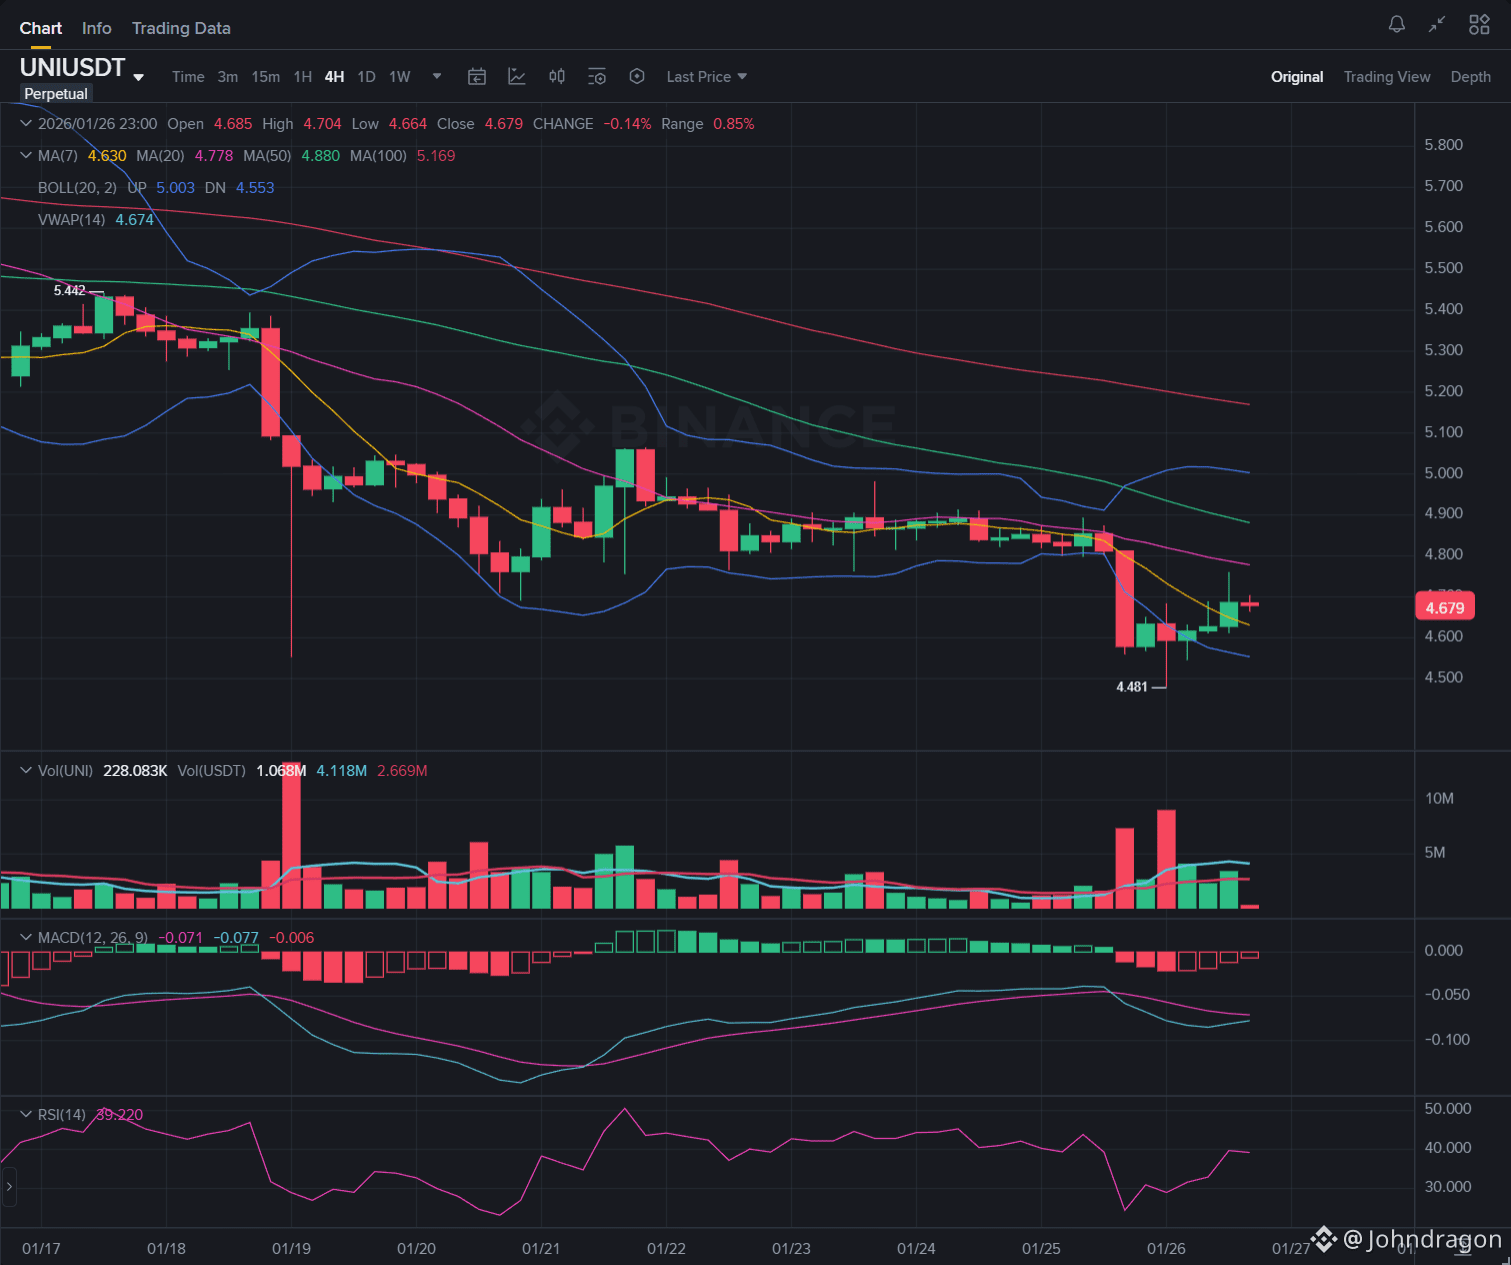Viewport: 1511px width, 1265px height.
Task: Open the extra timeframes dropdown arrow
Action: [436, 76]
